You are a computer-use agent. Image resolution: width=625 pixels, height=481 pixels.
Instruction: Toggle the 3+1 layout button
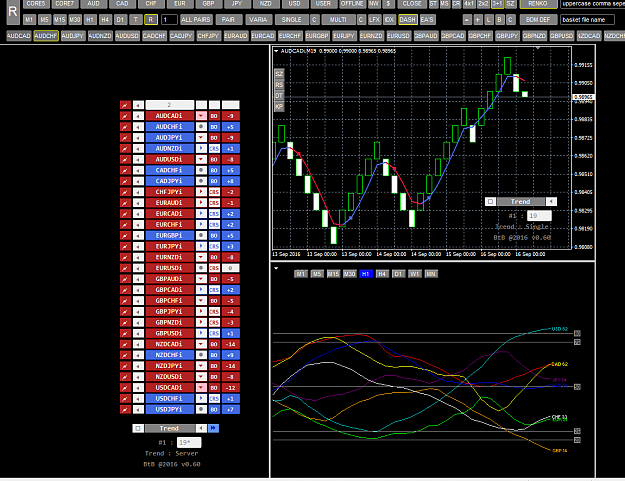[497, 4]
